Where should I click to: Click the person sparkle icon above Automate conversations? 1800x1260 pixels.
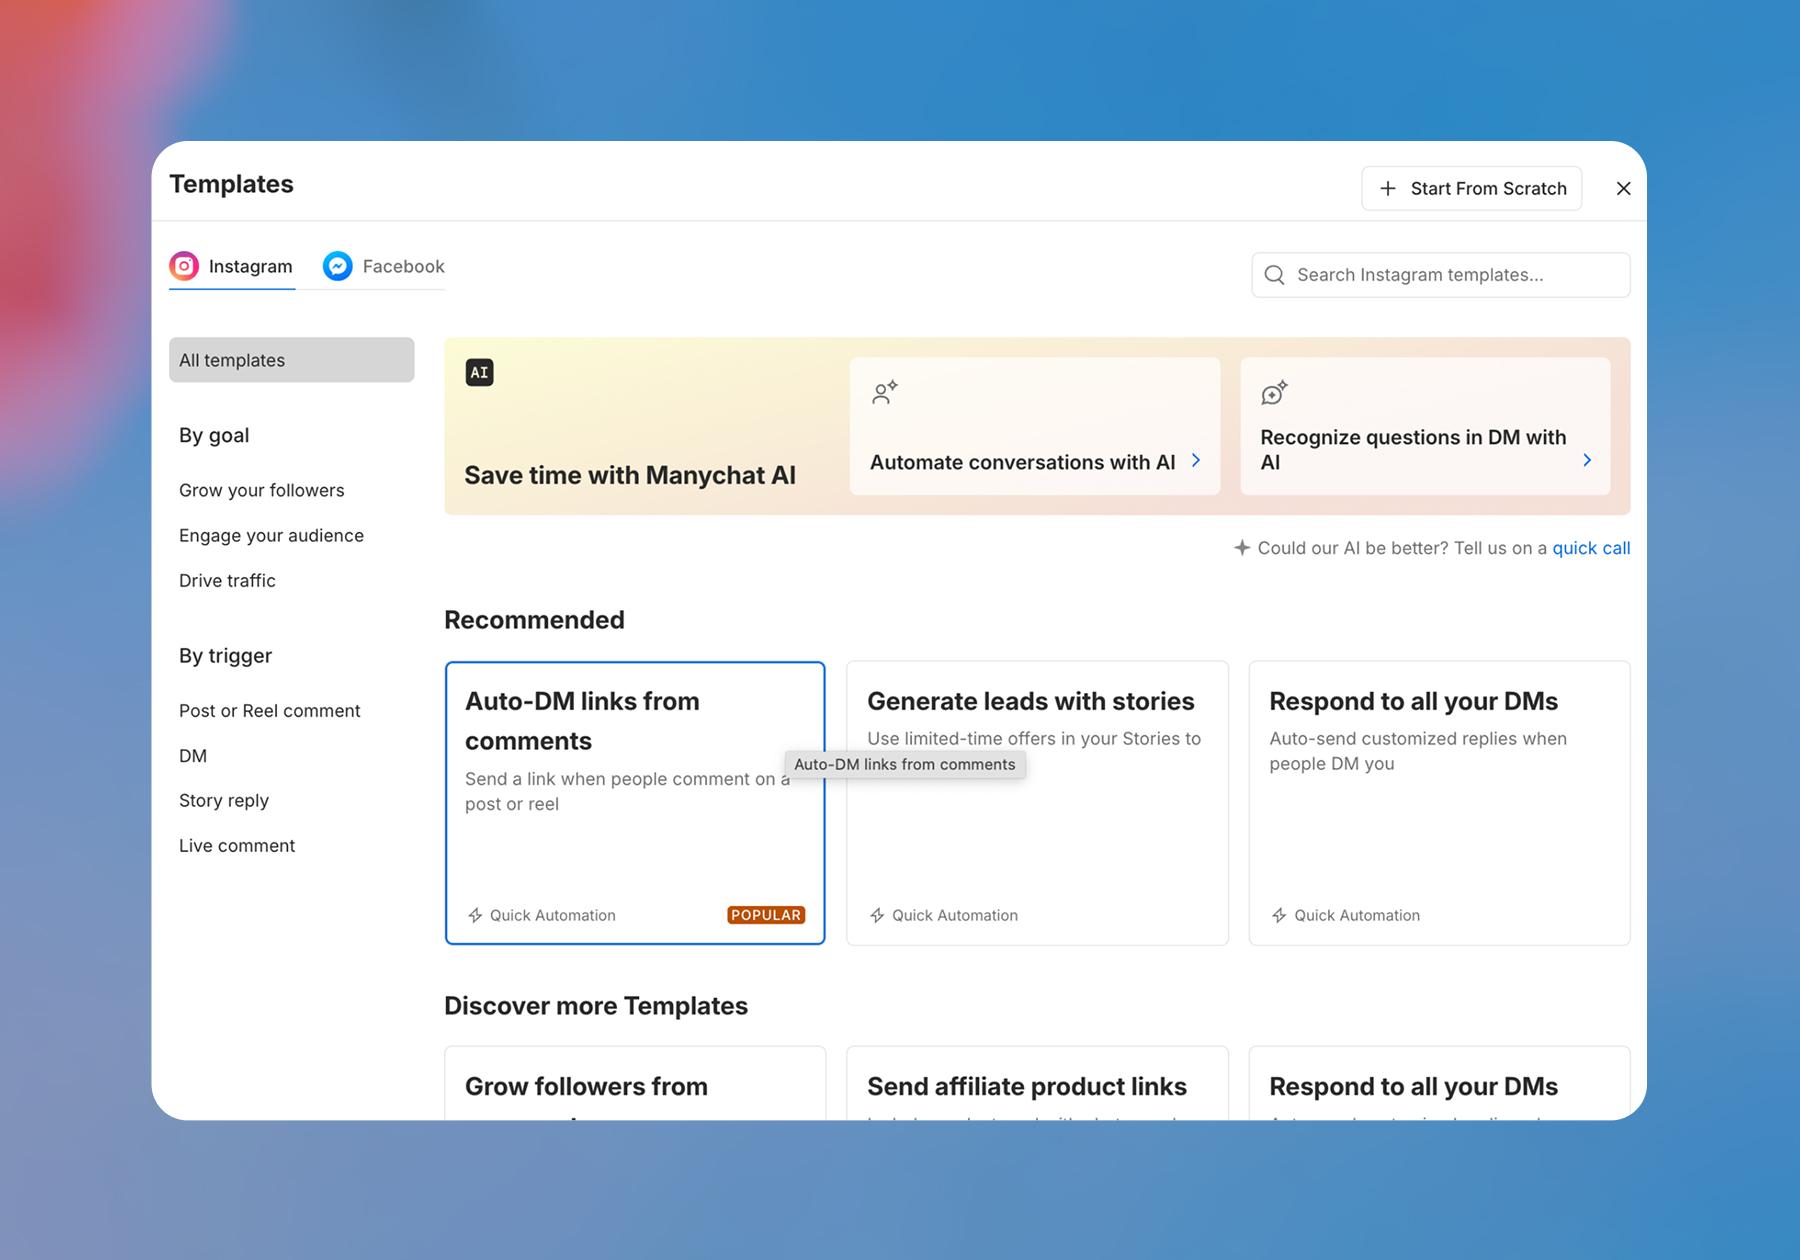tap(885, 392)
